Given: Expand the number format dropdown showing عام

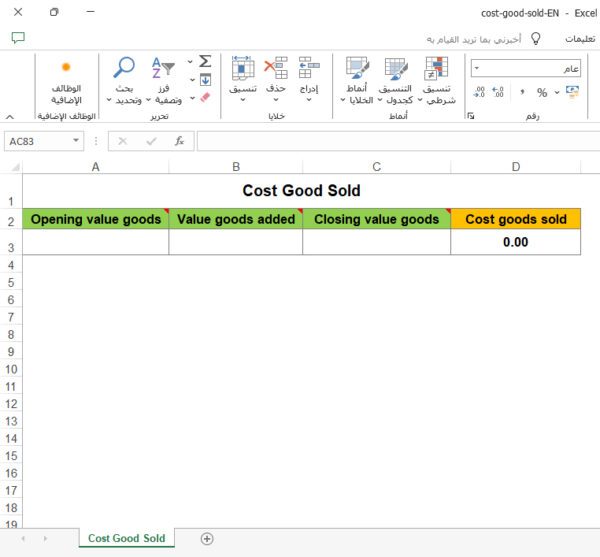Looking at the screenshot, I should (x=477, y=68).
